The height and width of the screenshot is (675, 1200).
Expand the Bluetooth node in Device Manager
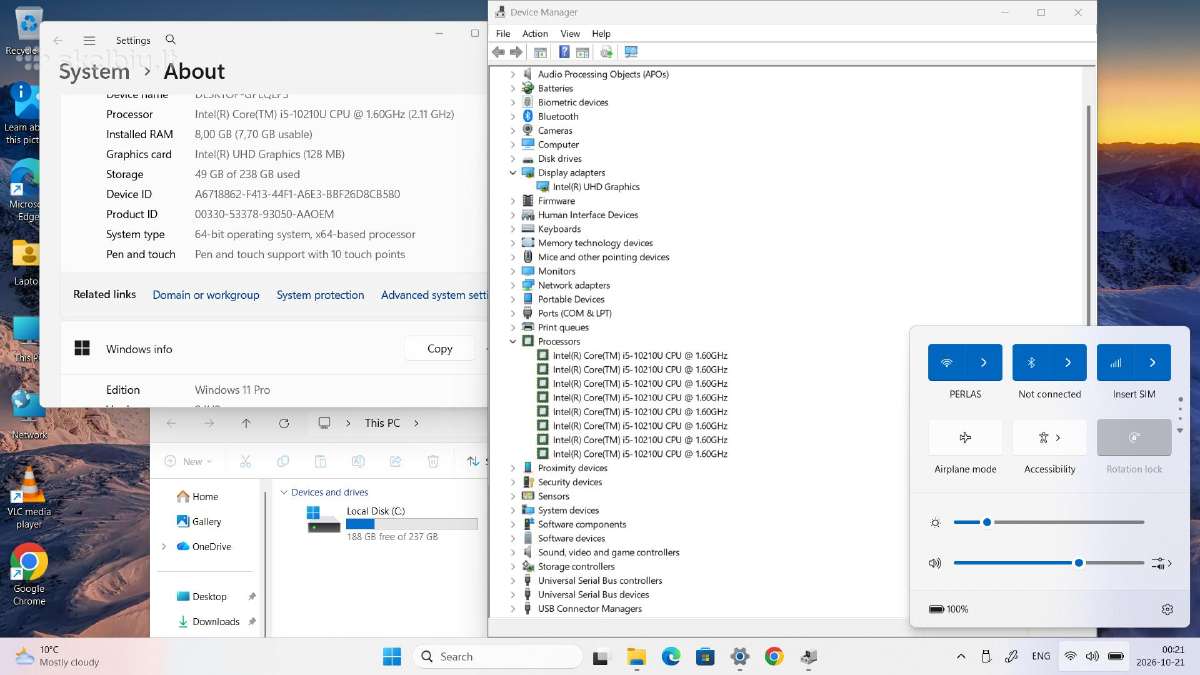tap(513, 117)
